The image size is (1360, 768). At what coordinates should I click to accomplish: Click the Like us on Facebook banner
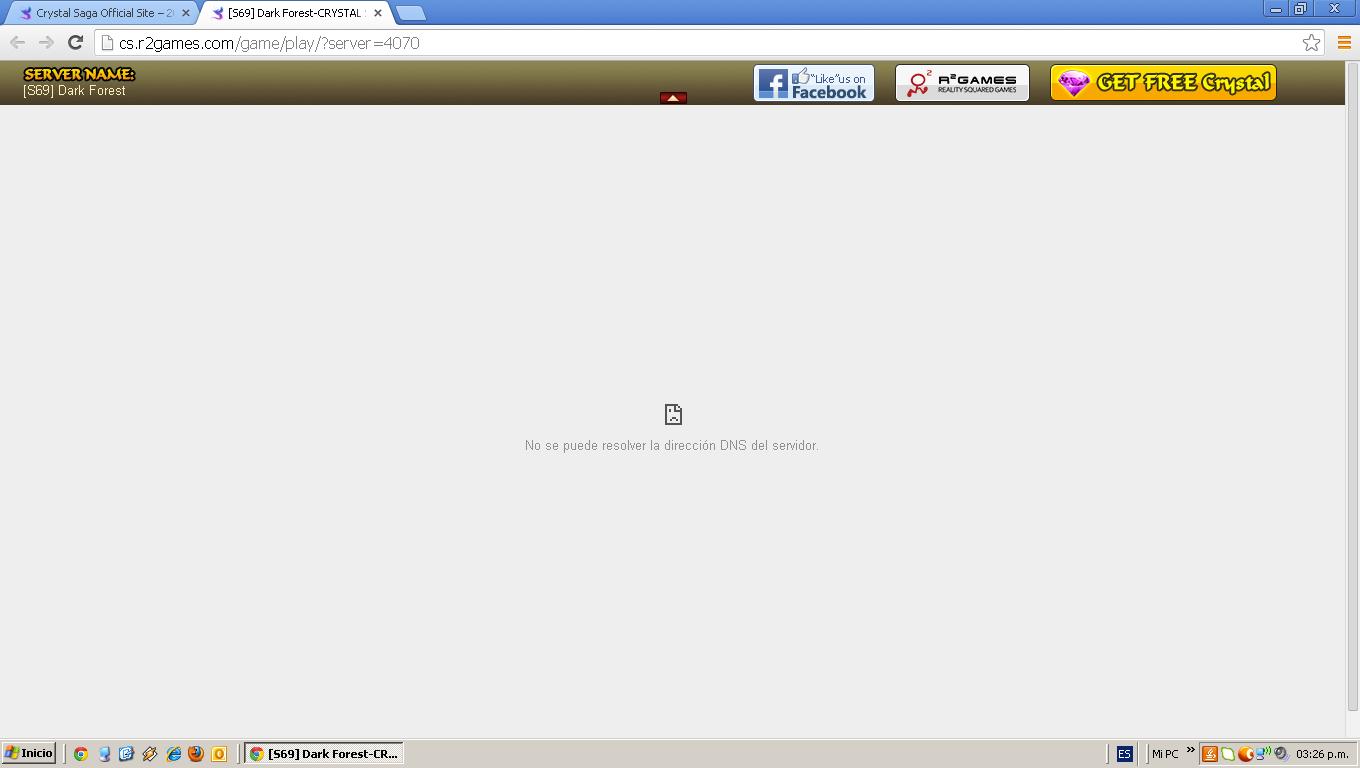(813, 83)
